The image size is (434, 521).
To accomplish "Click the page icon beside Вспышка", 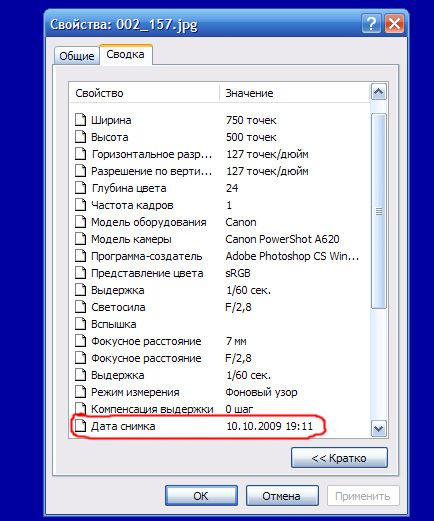I will pos(80,324).
